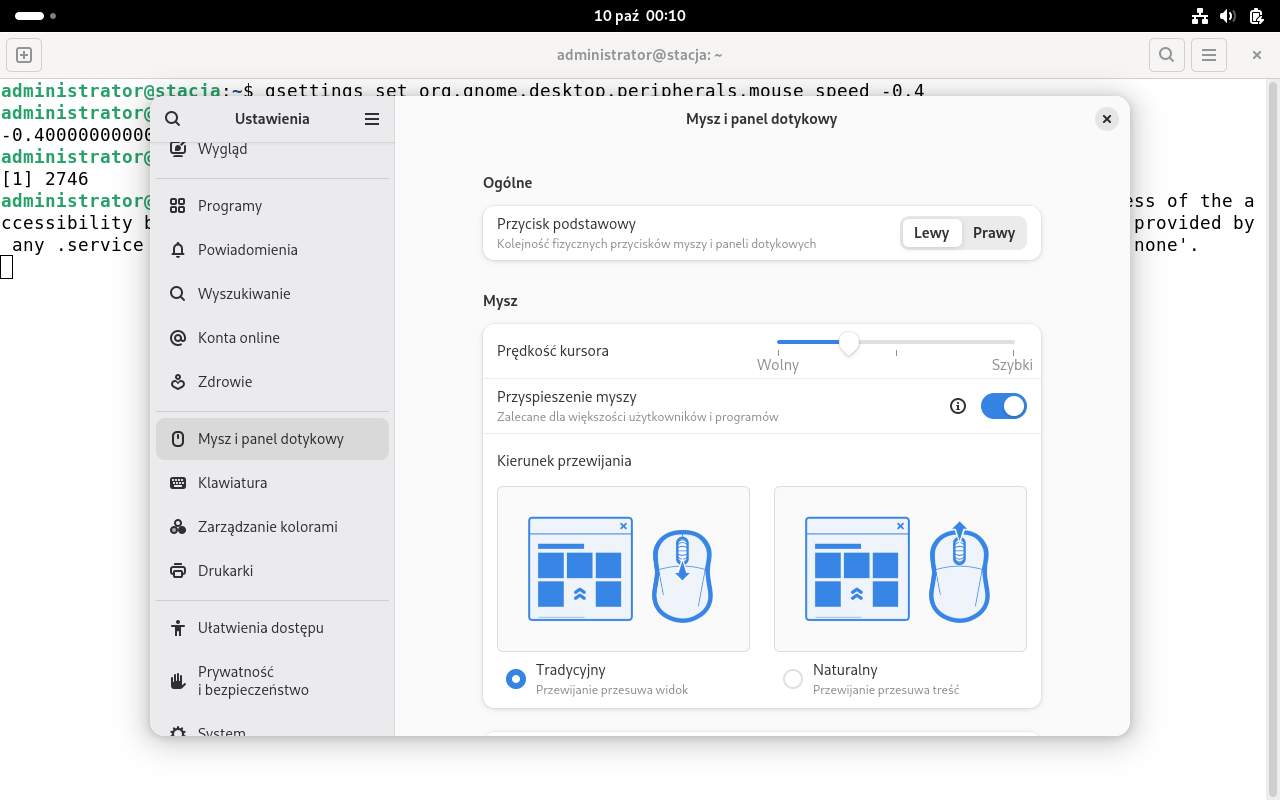
Task: Set primary button to Prawy
Action: (994, 233)
